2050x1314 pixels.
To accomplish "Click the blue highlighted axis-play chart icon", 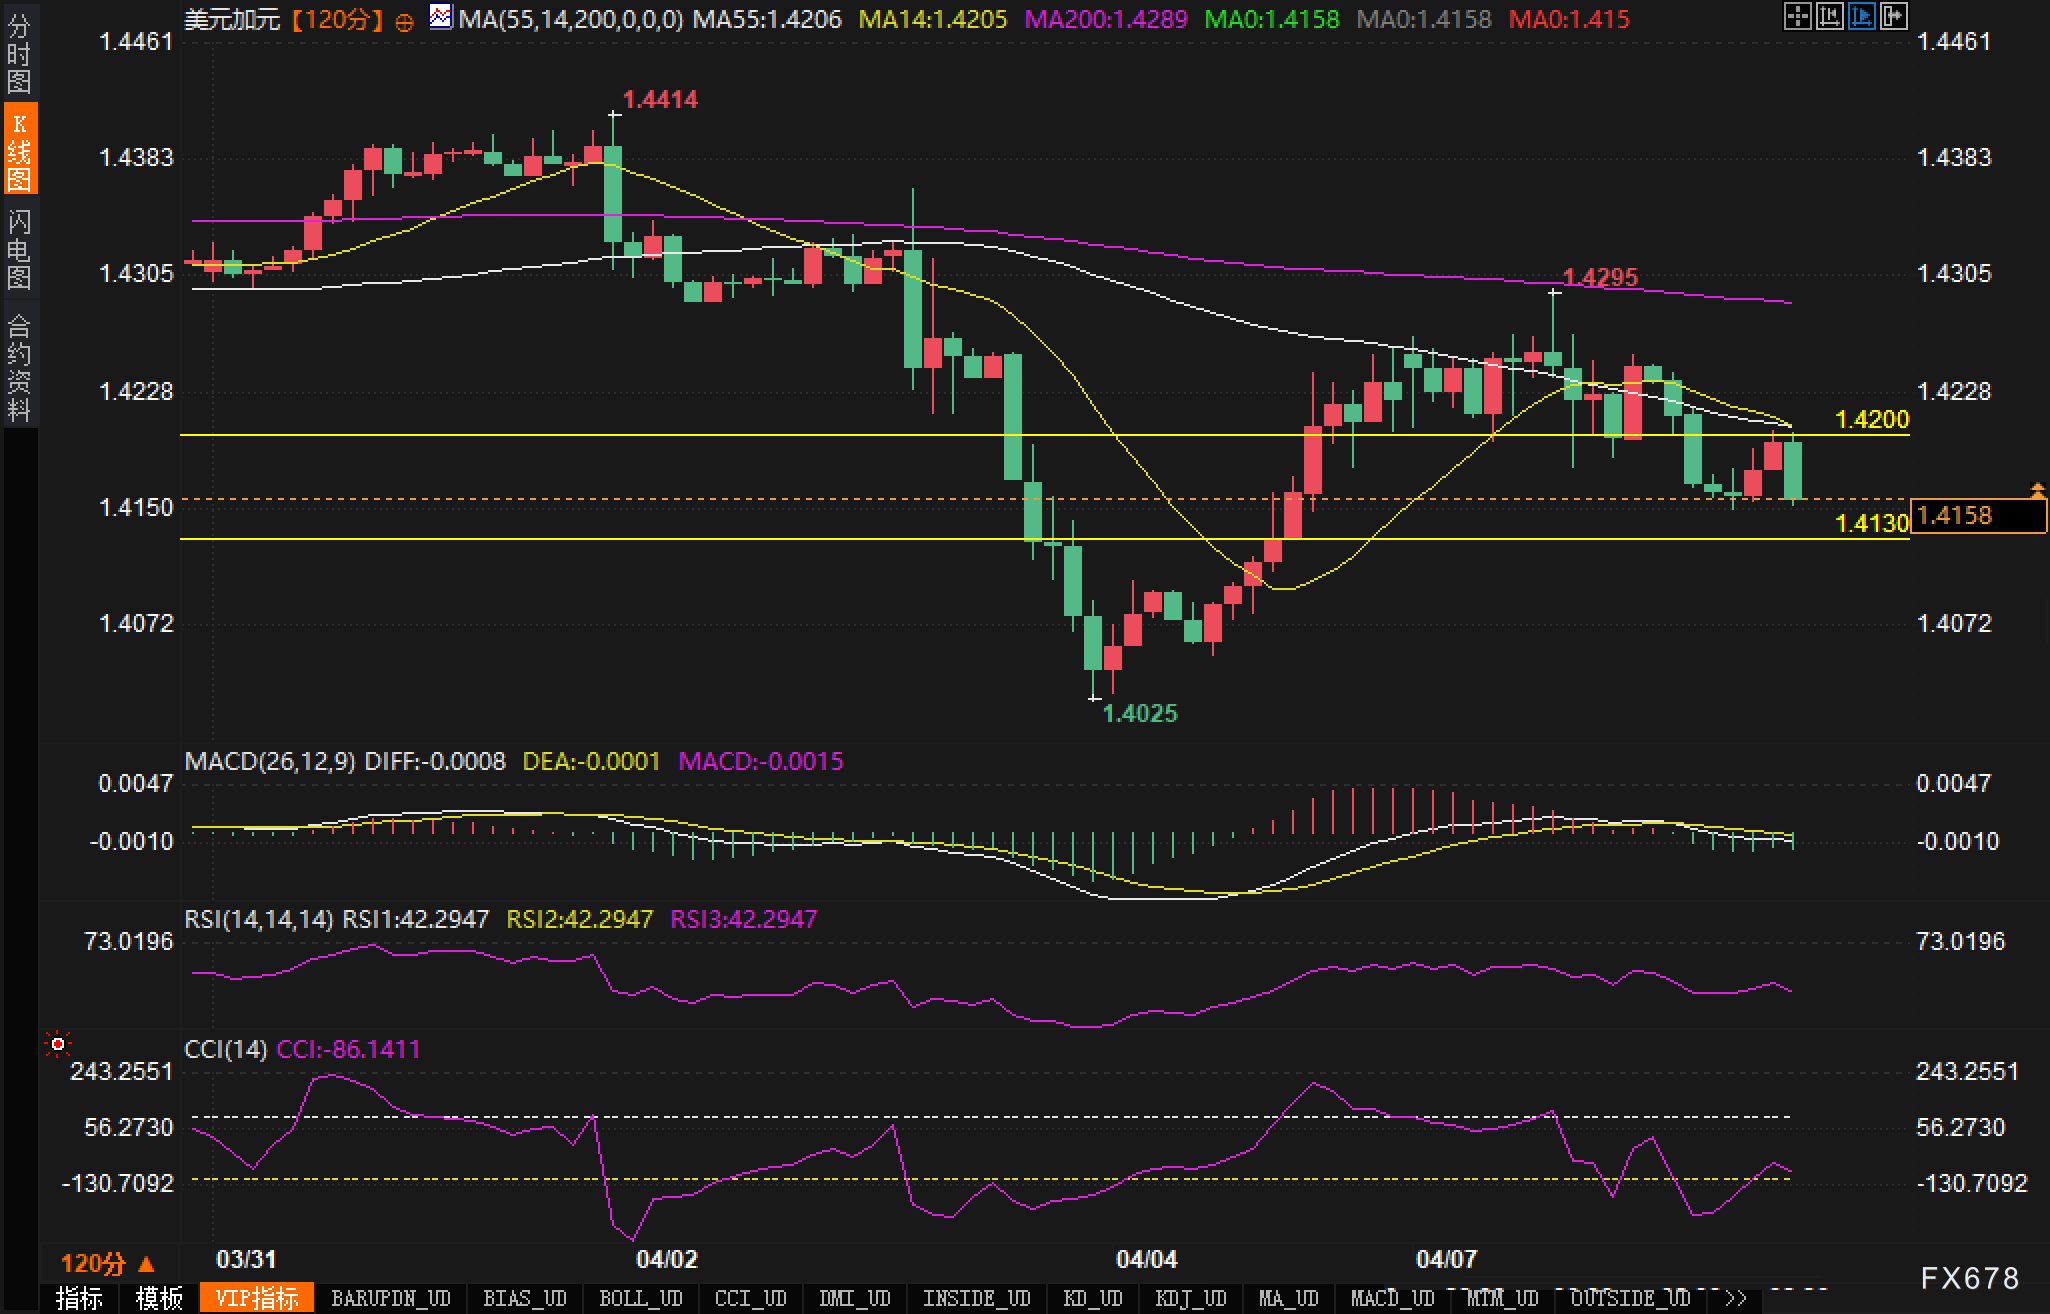I will click(x=1861, y=16).
